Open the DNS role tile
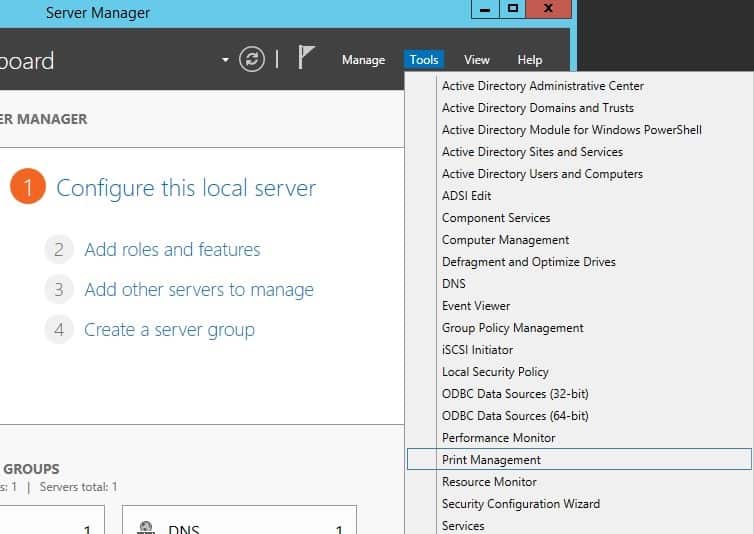The image size is (754, 534). tap(239, 520)
